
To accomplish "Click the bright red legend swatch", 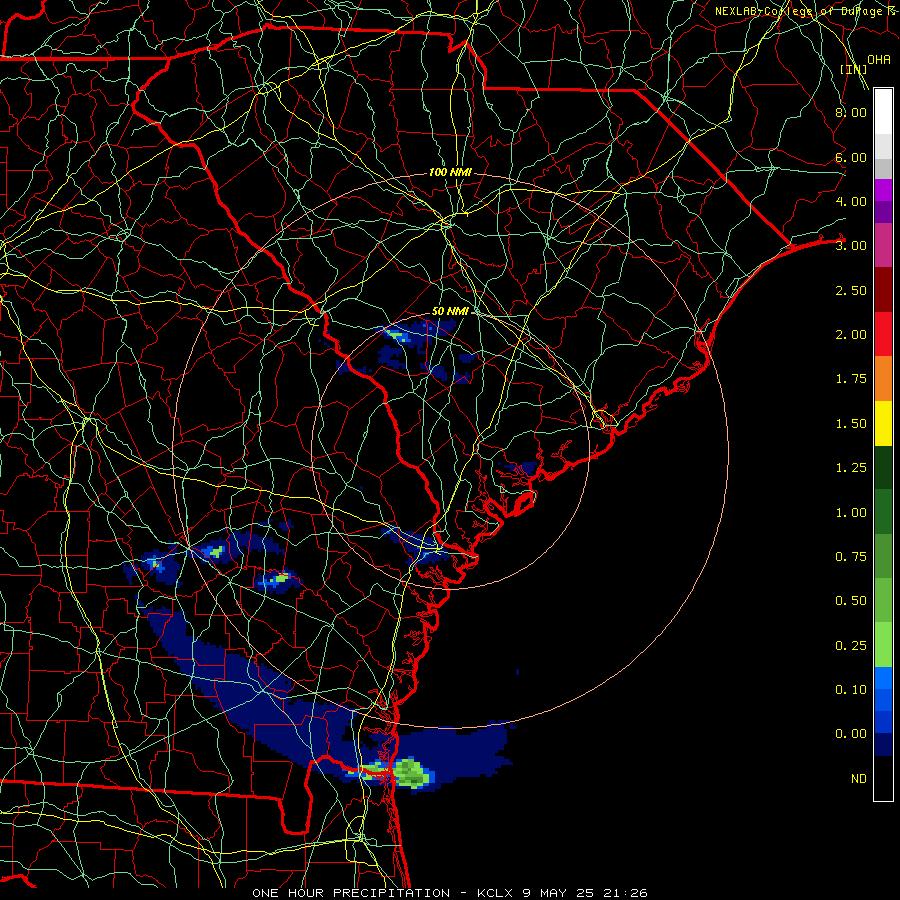I will tap(883, 334).
